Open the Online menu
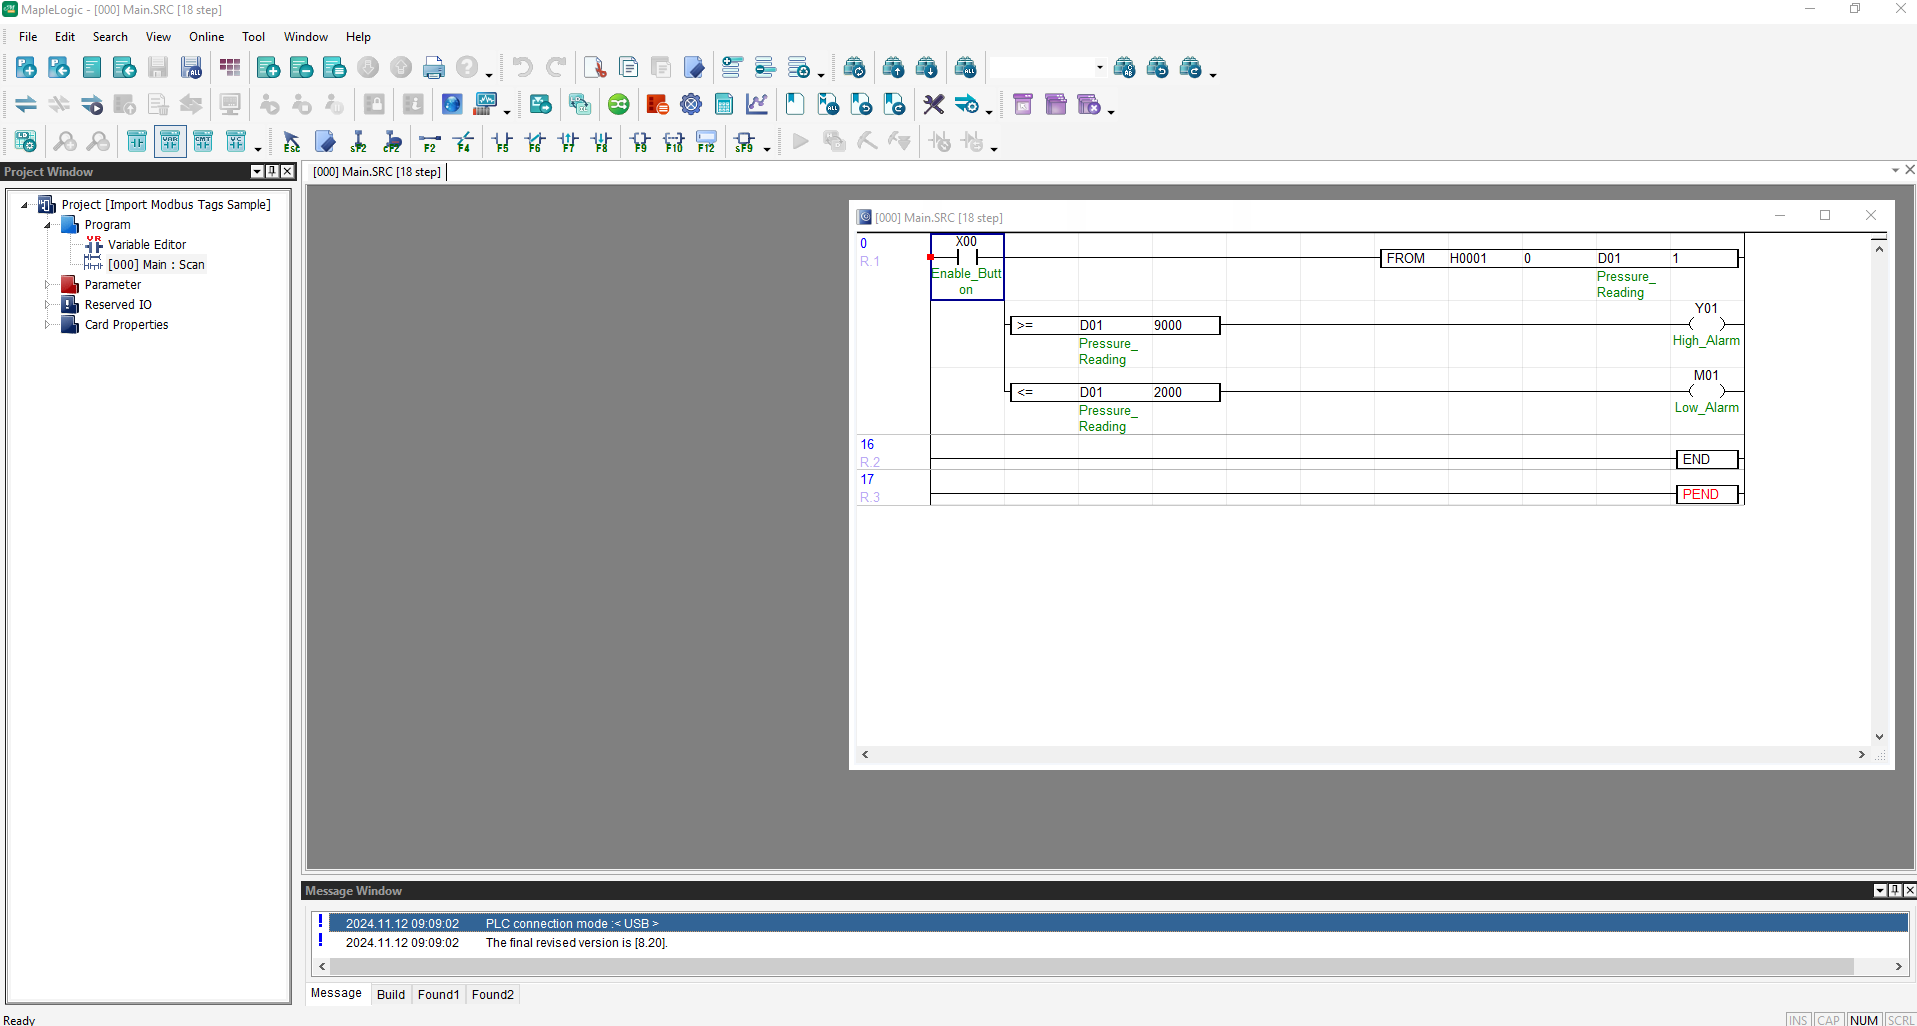The width and height of the screenshot is (1917, 1026). pyautogui.click(x=205, y=36)
